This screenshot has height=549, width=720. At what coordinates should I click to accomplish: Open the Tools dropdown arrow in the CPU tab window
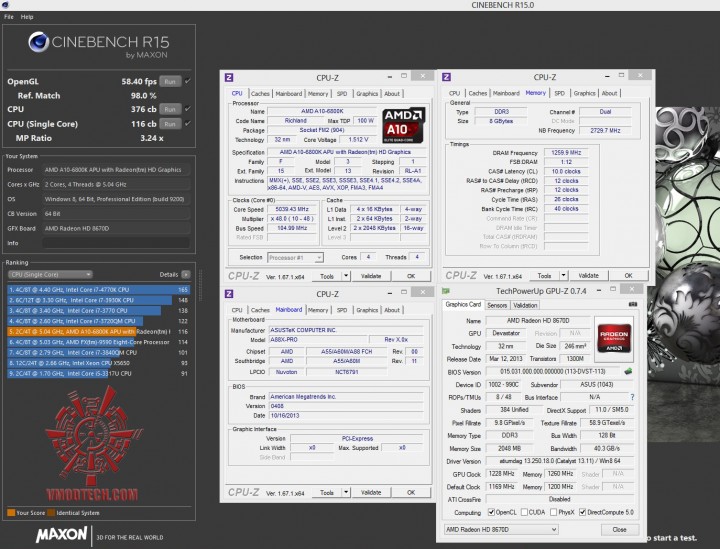pyautogui.click(x=346, y=276)
